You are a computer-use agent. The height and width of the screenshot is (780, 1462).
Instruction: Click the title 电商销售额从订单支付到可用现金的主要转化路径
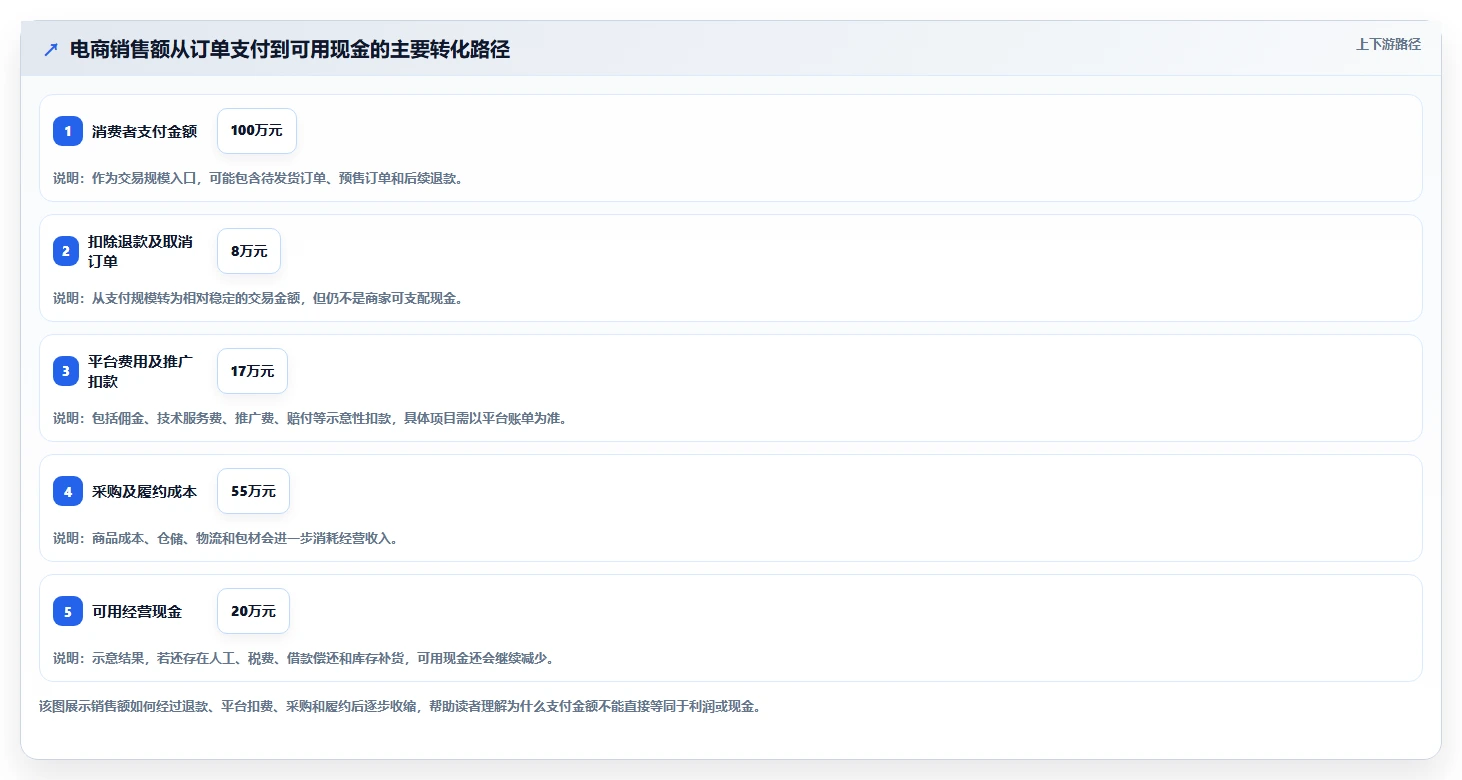point(290,50)
